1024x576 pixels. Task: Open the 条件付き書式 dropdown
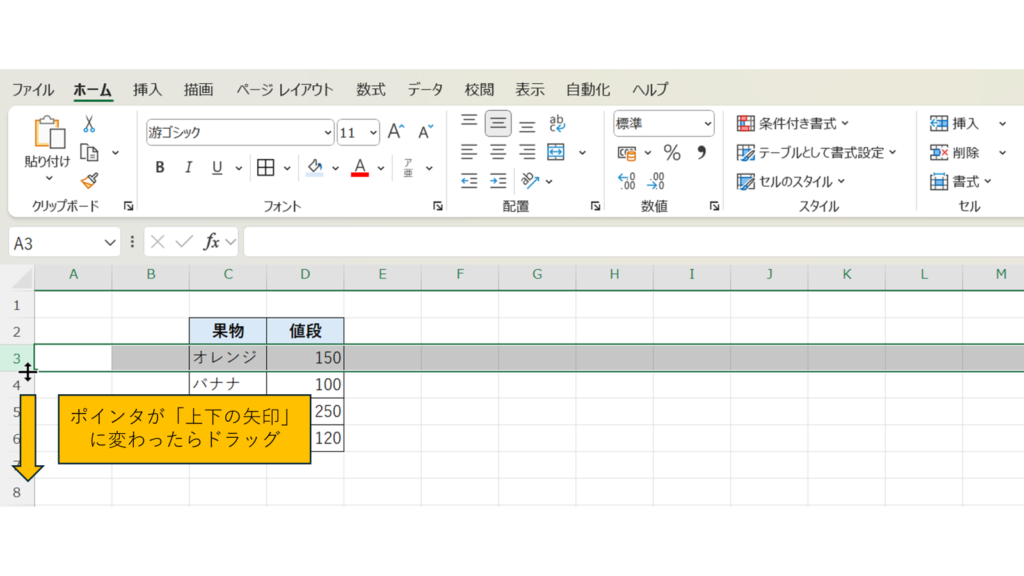793,124
